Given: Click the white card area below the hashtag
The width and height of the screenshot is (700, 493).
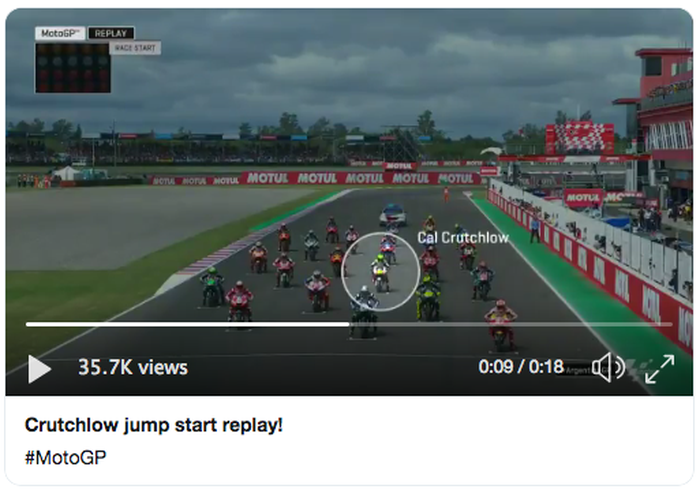Looking at the screenshot, I should coord(349,477).
